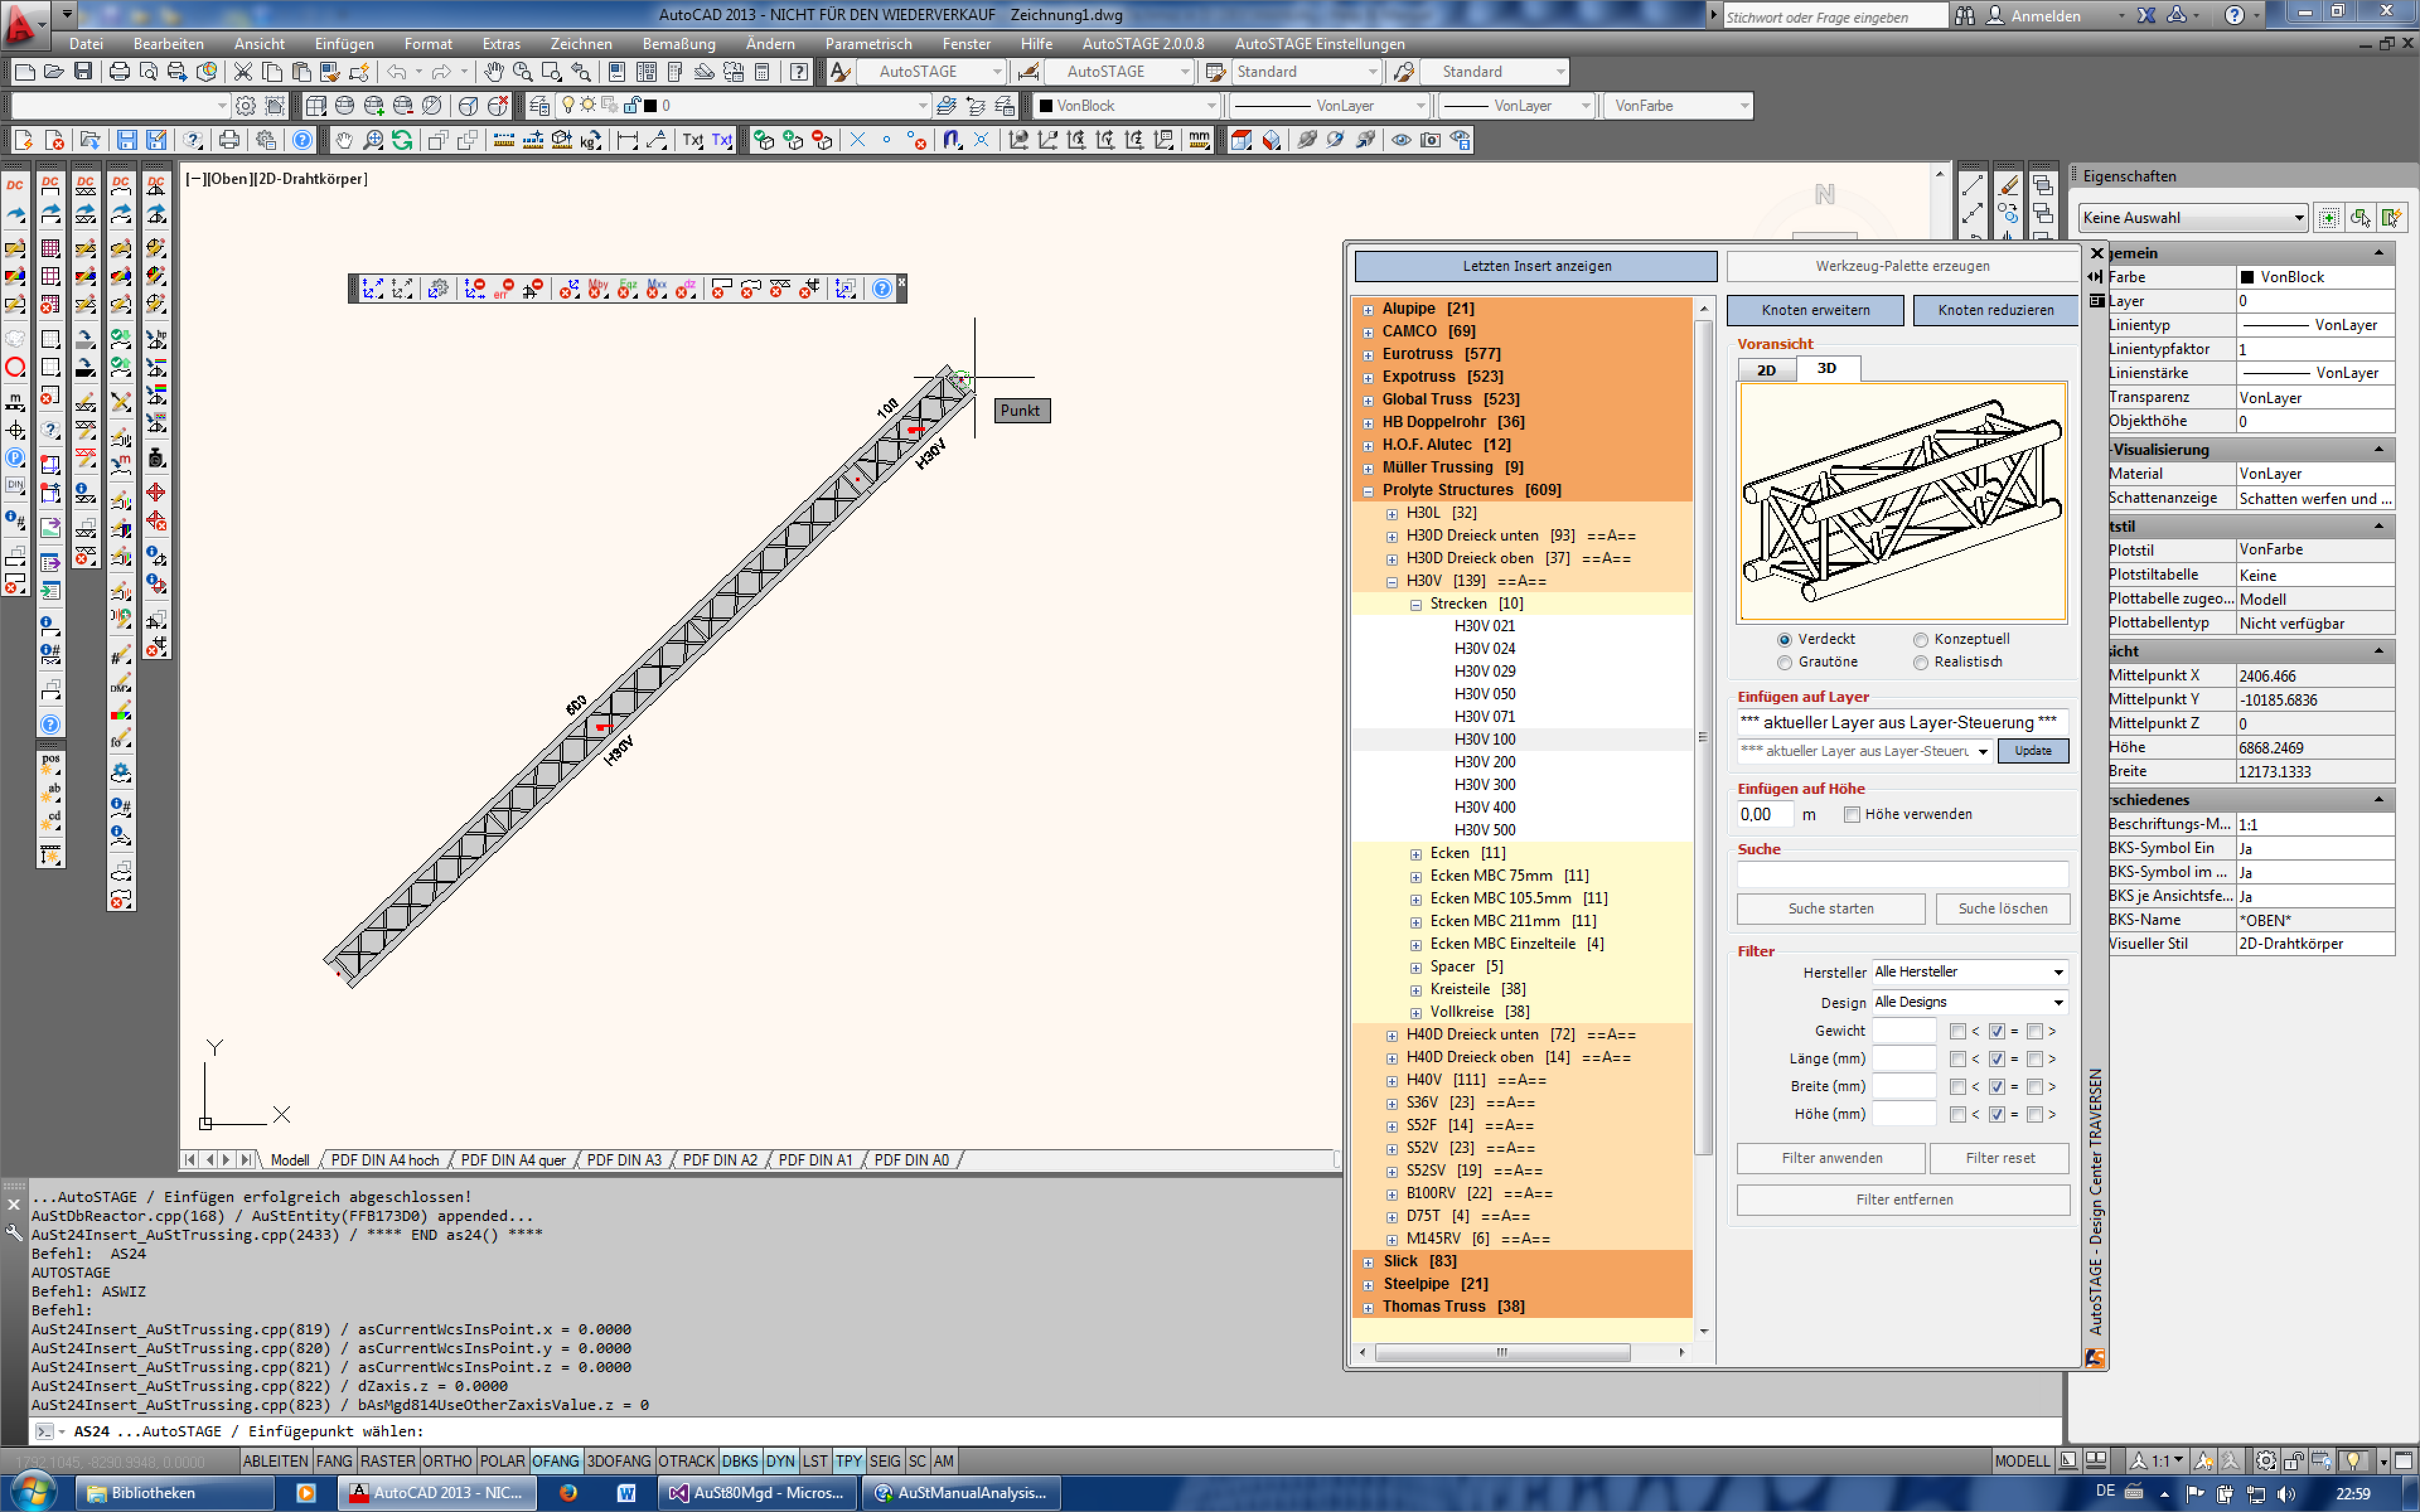Click the kg weight calculation icon

pyautogui.click(x=591, y=140)
